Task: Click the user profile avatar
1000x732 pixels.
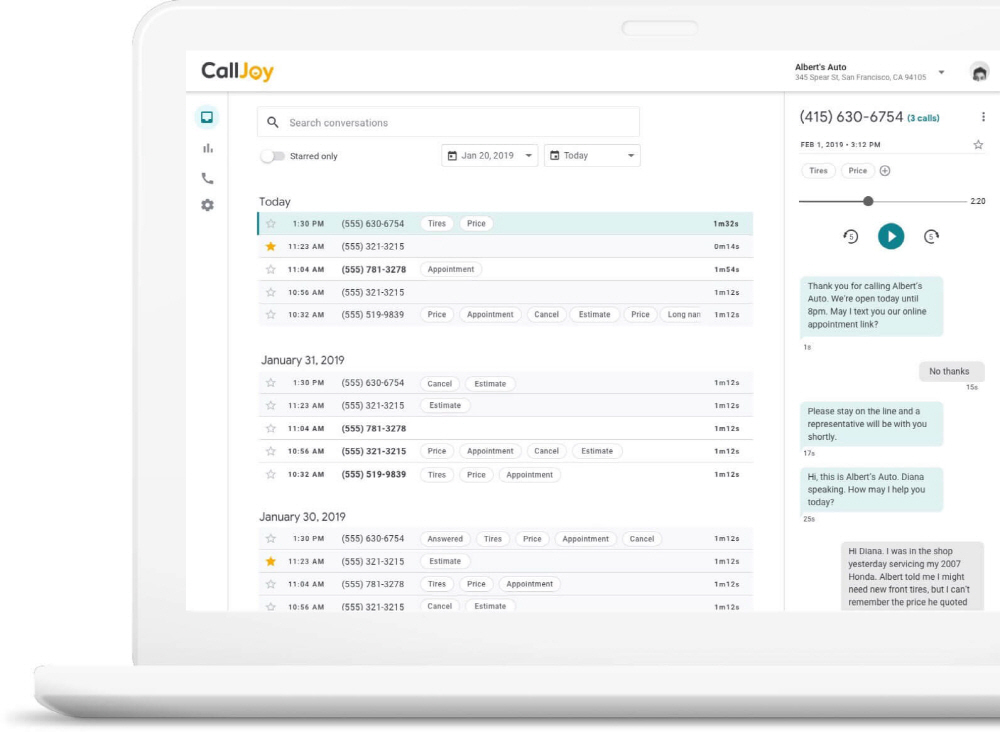Action: click(979, 72)
